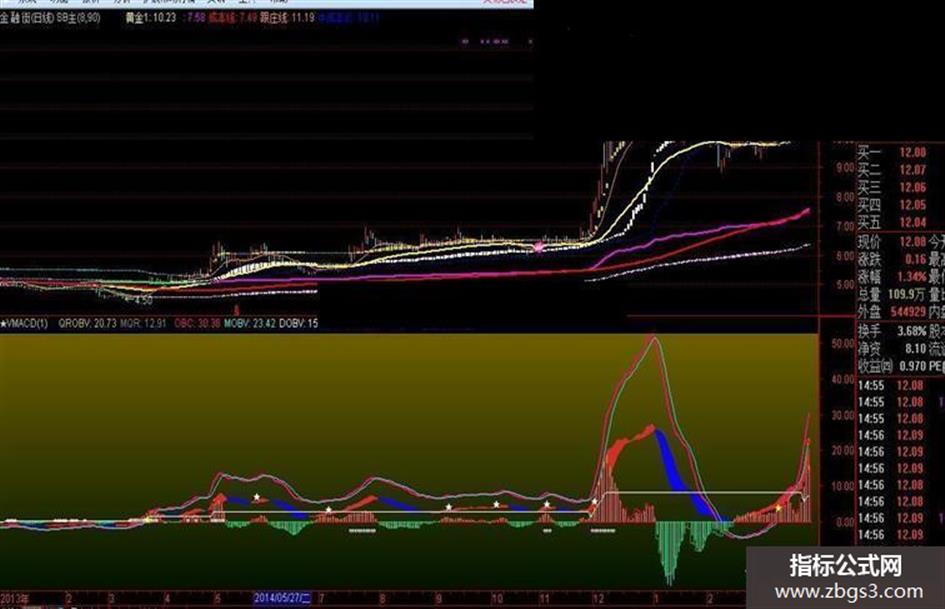The width and height of the screenshot is (945, 609).
Task: Click the MQR: 12.91 value
Action: (143, 323)
